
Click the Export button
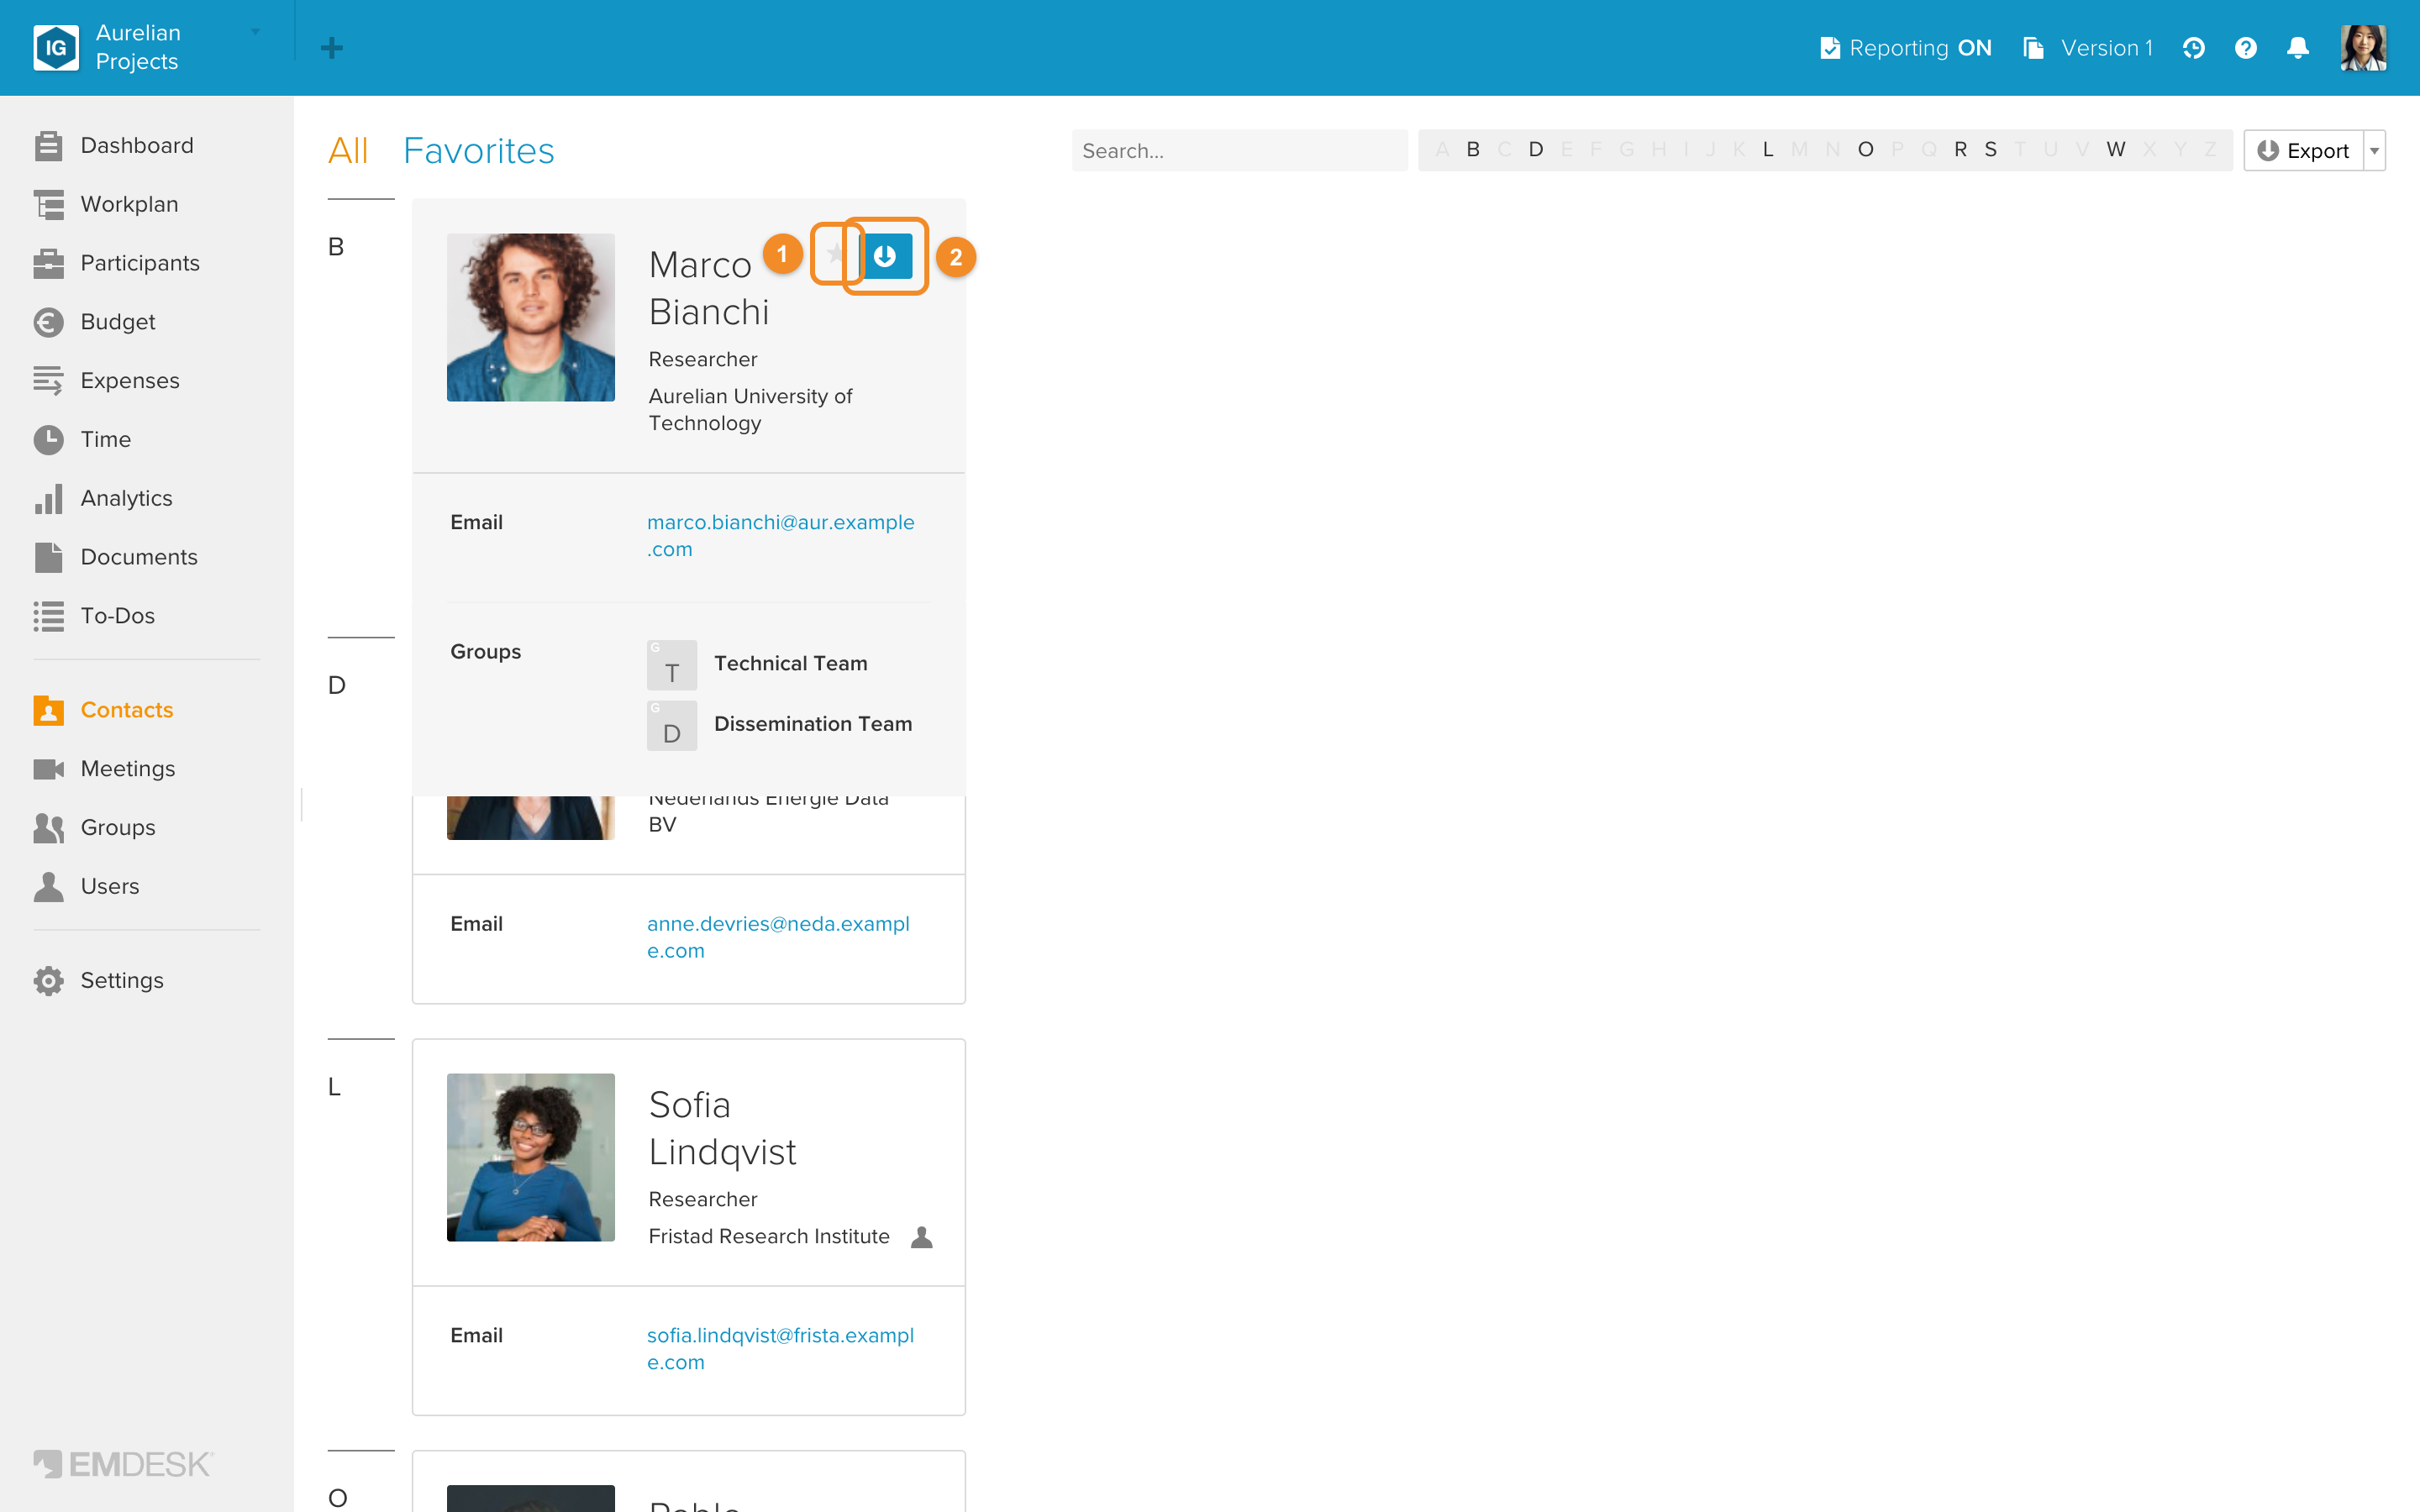[x=2304, y=151]
